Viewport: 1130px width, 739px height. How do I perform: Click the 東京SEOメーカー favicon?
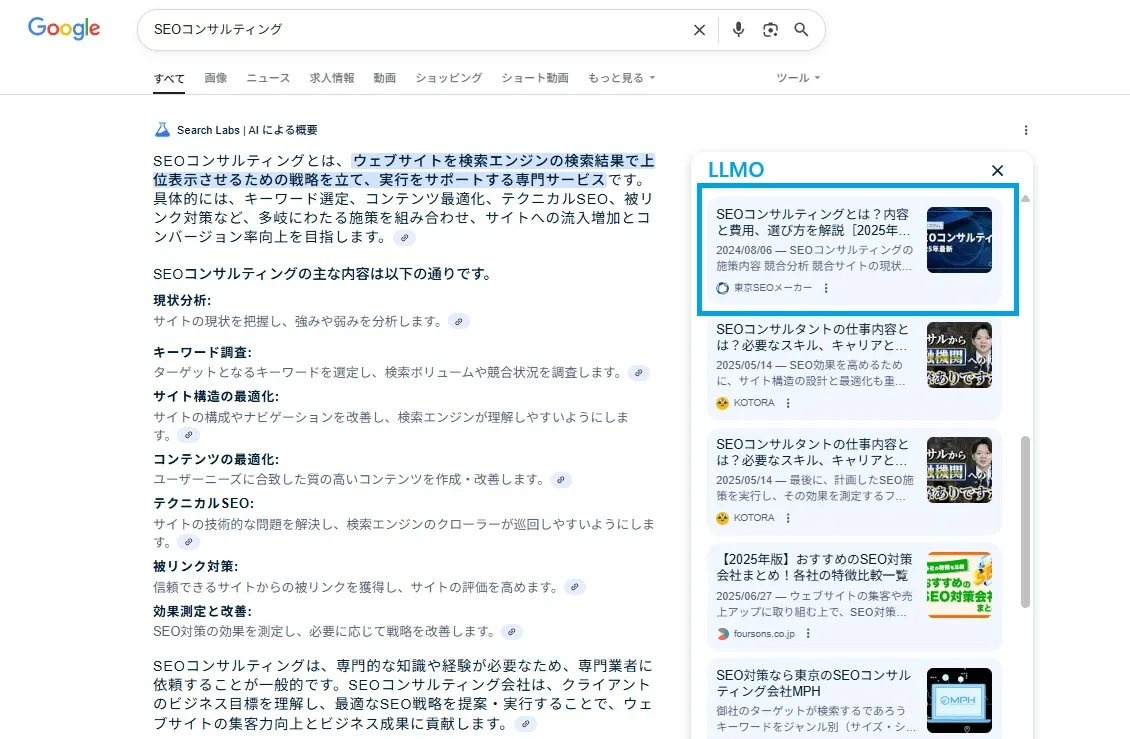[722, 288]
